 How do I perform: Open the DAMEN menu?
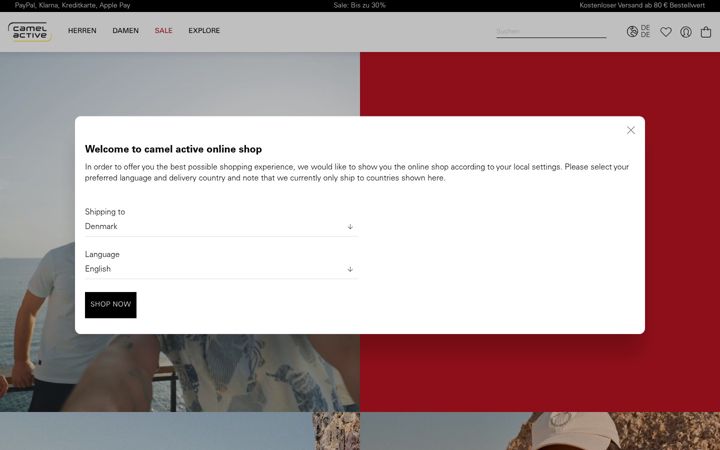click(125, 31)
